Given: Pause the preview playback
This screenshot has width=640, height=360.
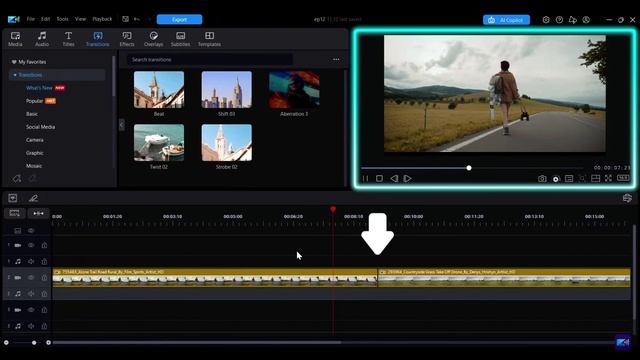Looking at the screenshot, I should pos(365,178).
